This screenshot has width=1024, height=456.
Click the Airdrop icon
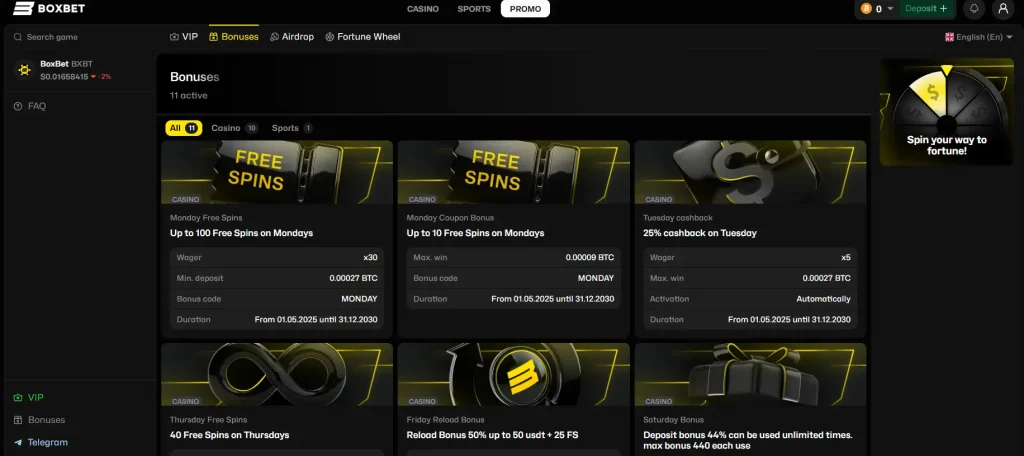click(x=274, y=37)
